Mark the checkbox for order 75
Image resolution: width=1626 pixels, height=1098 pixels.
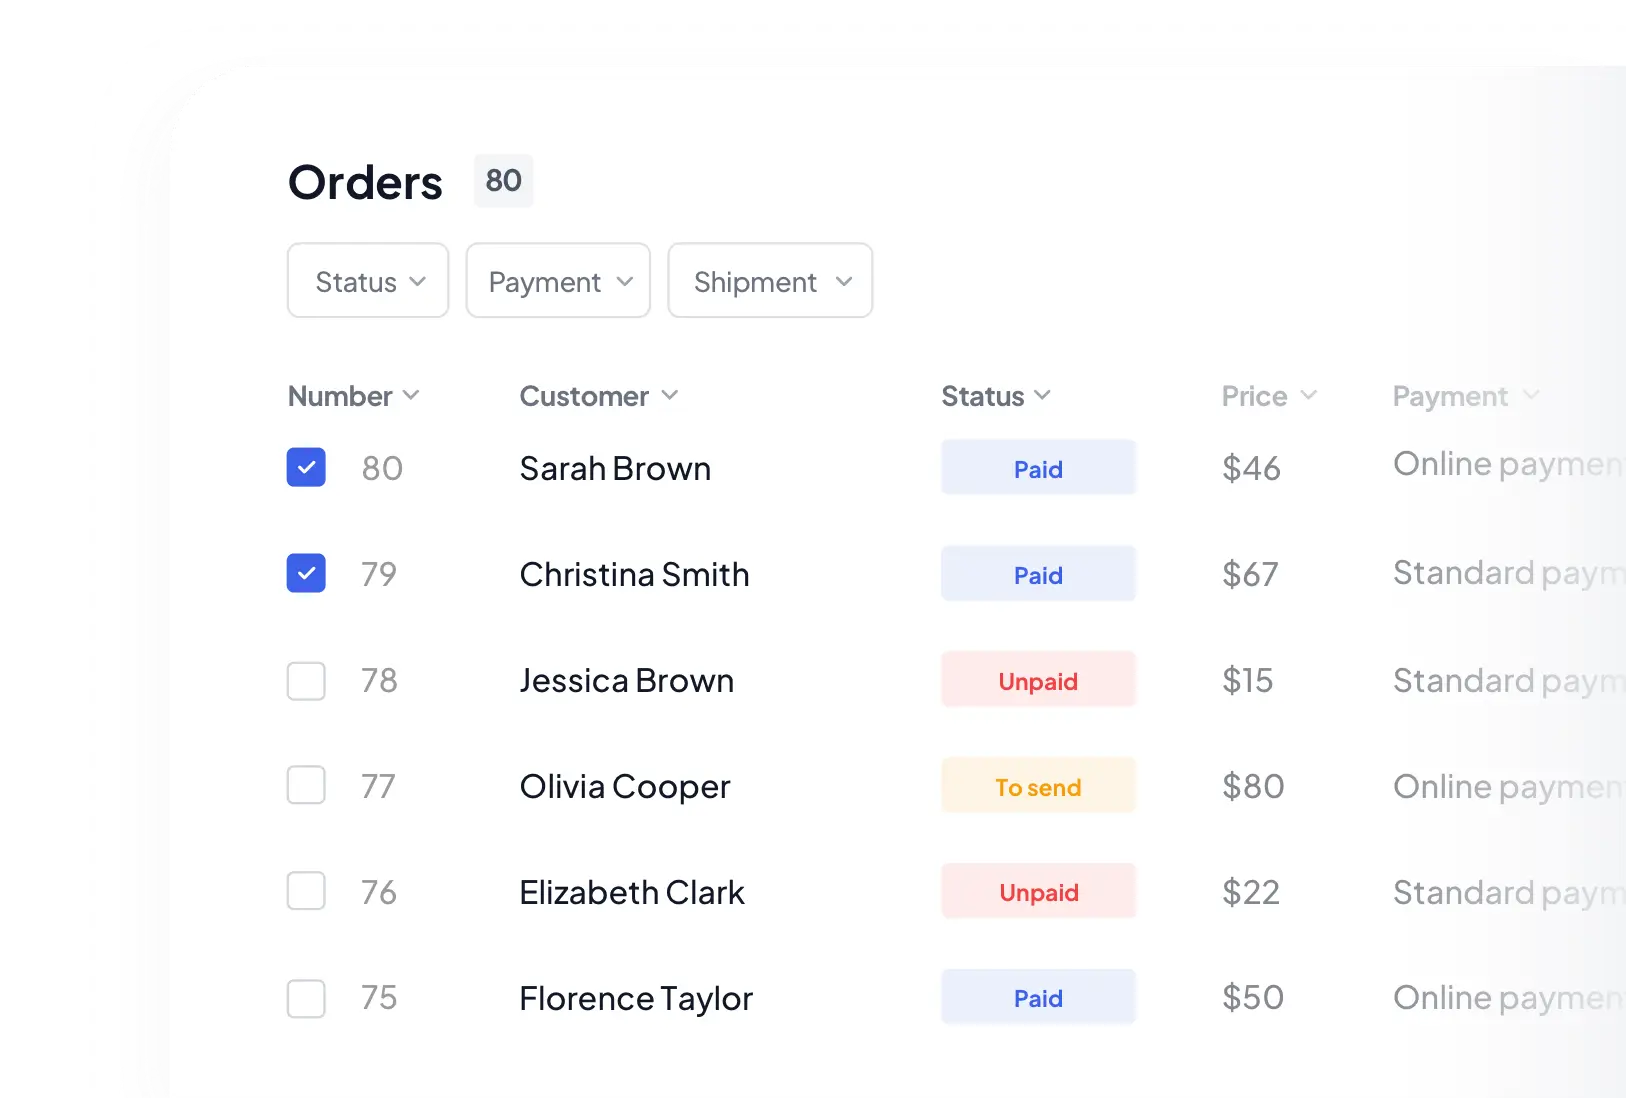(306, 998)
